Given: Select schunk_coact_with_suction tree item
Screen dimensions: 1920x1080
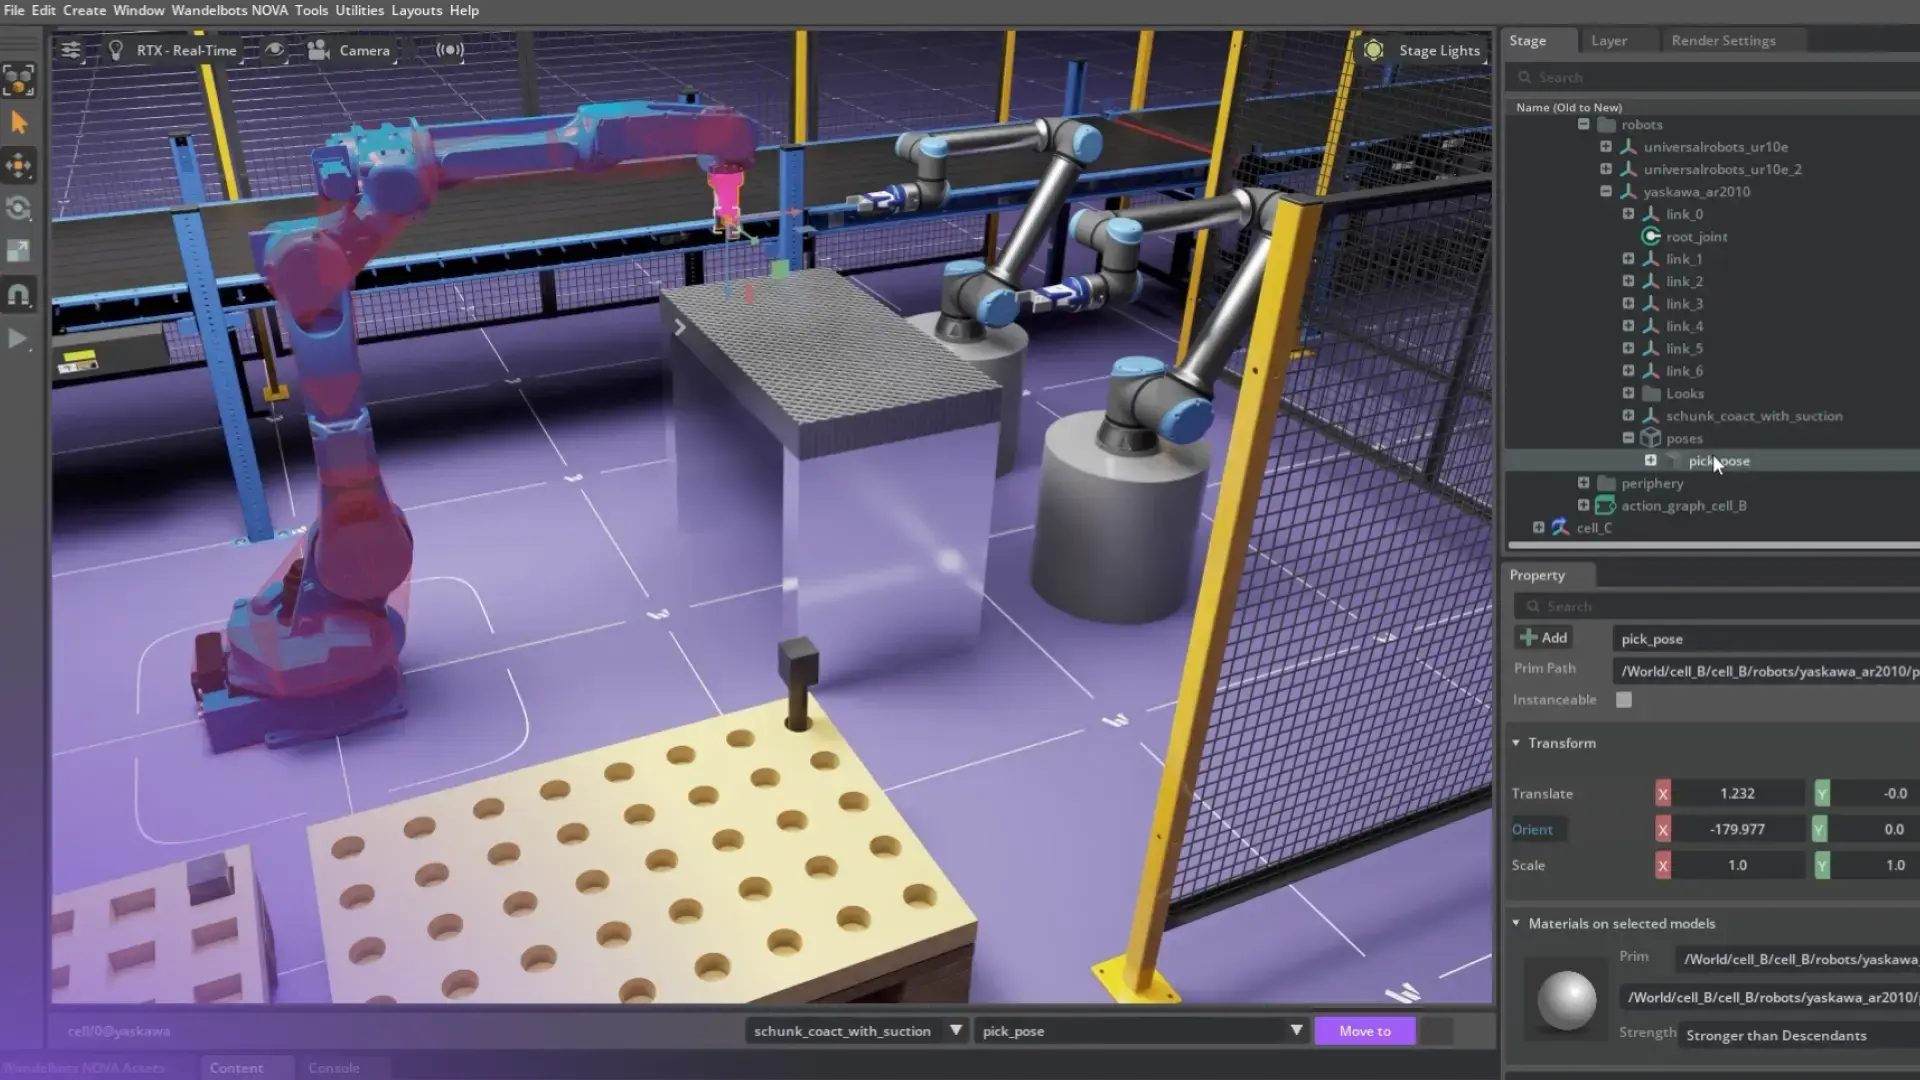Looking at the screenshot, I should coord(1754,416).
